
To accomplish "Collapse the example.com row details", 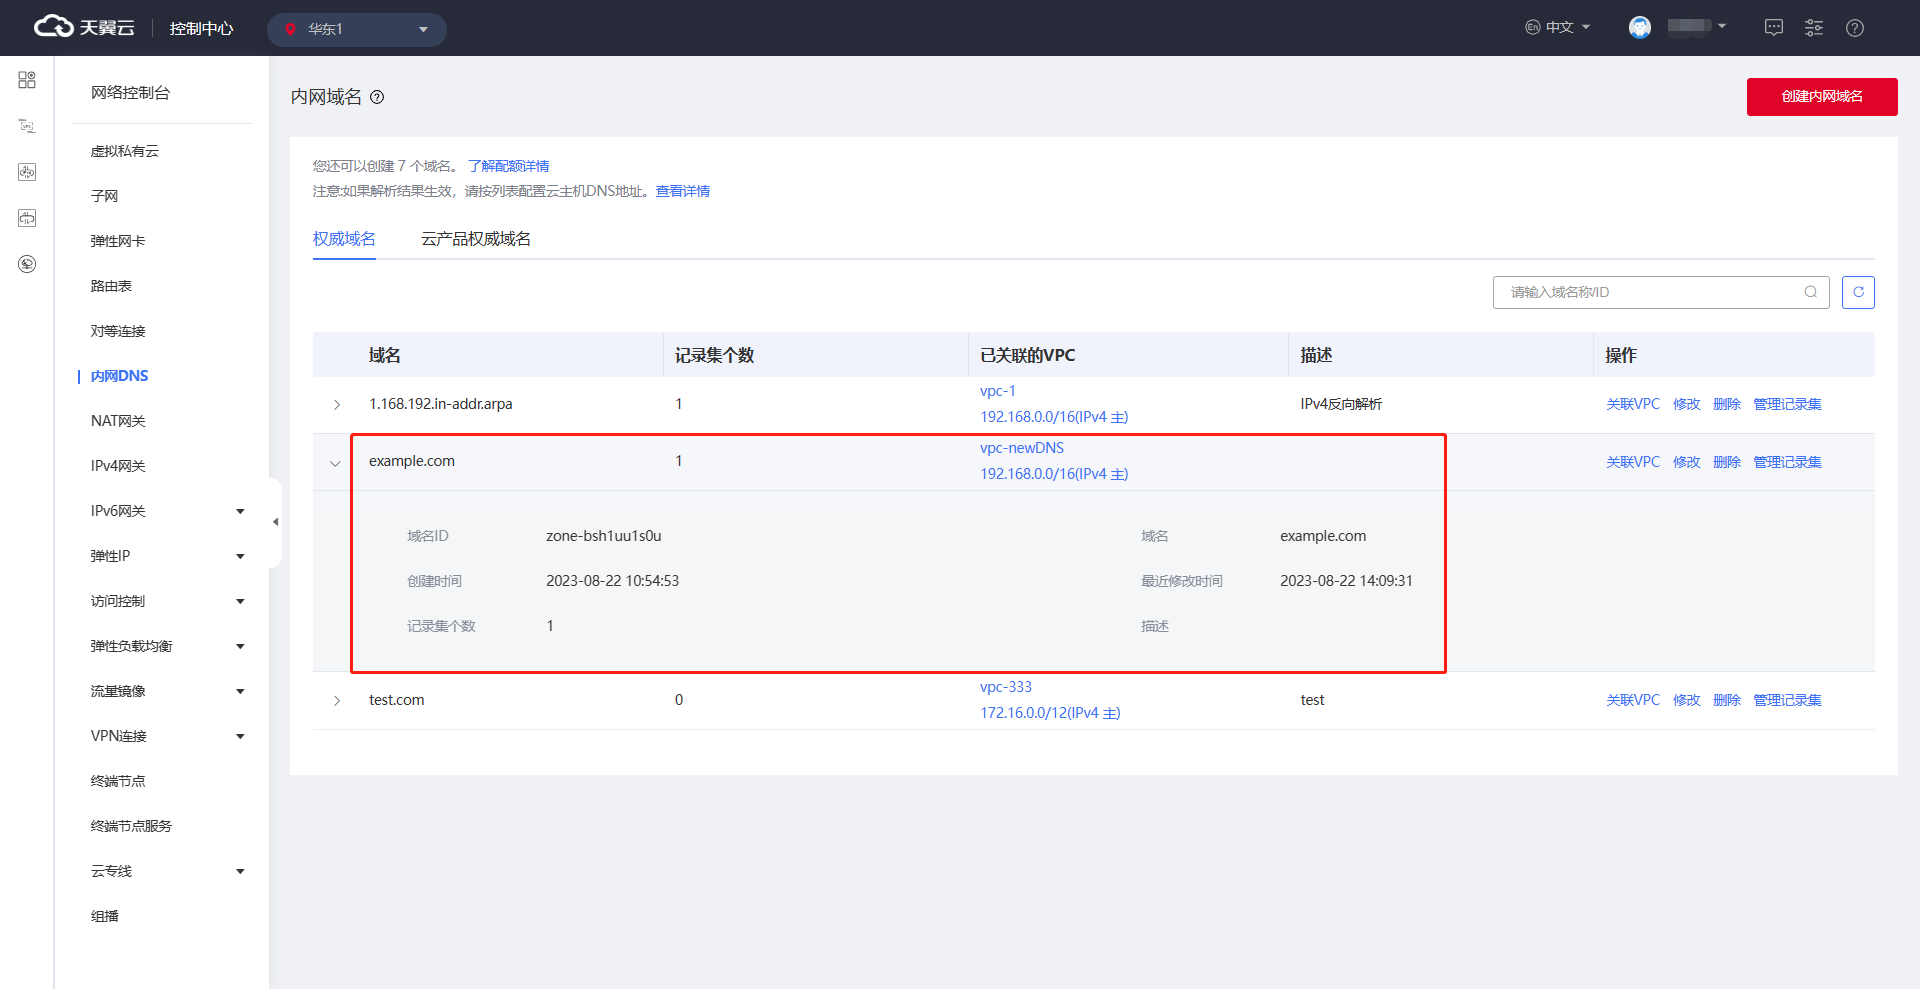I will pos(336,463).
